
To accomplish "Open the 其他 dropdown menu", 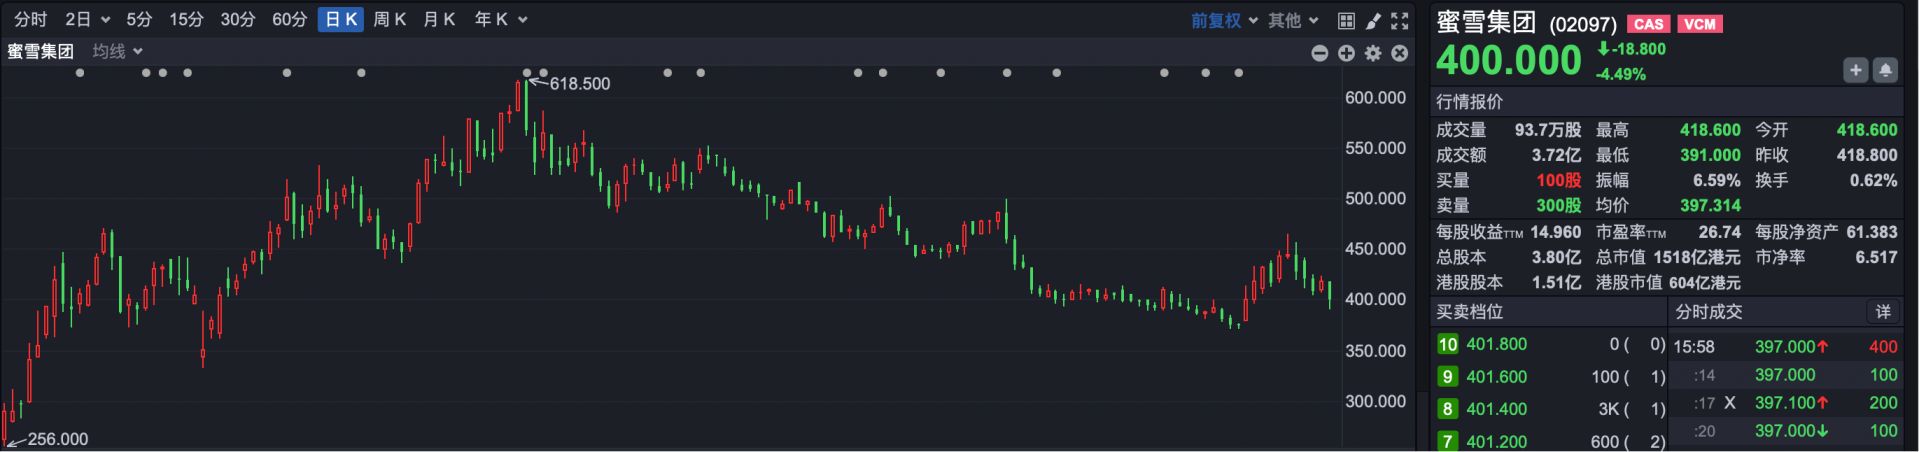I will click(1293, 20).
